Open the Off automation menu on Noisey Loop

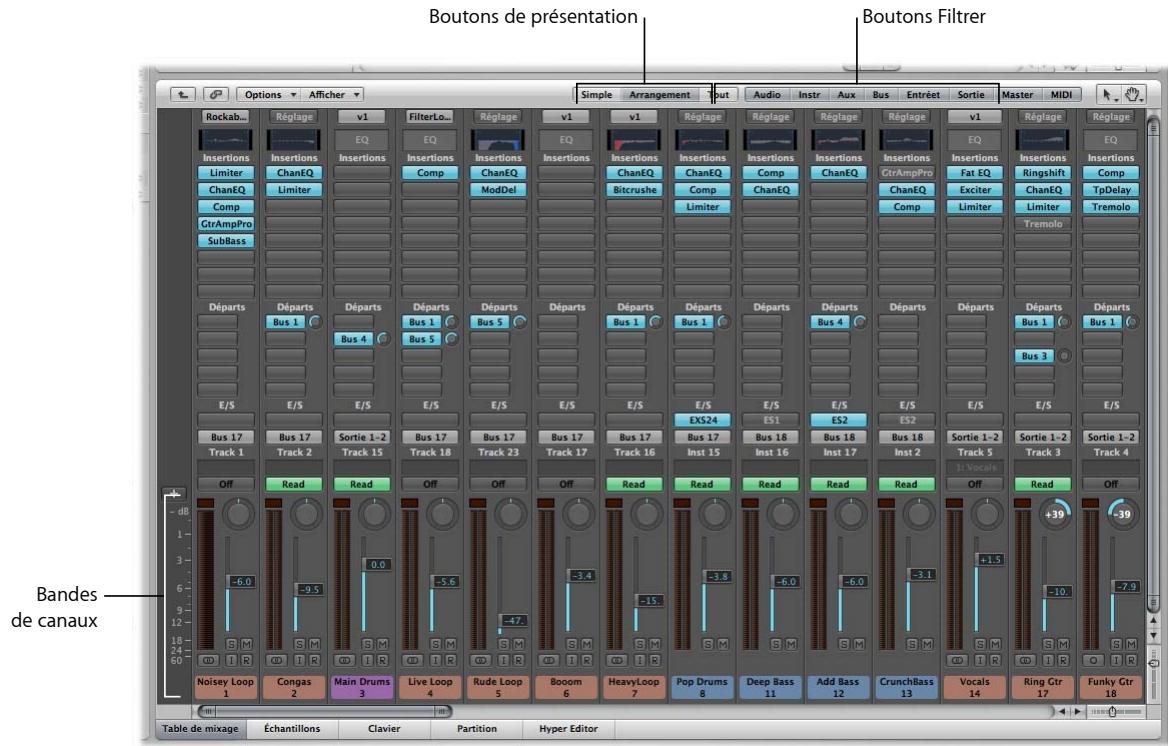click(x=225, y=484)
